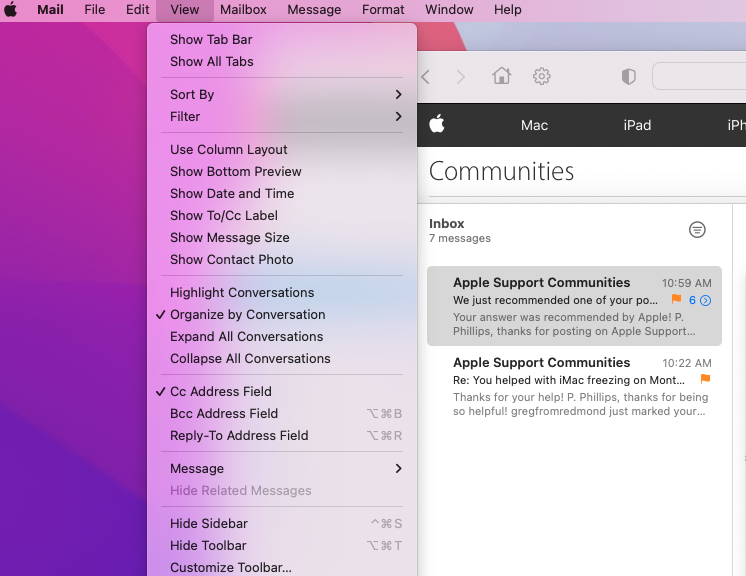Click the Apple logo in site navigation
The image size is (746, 576).
[x=437, y=124]
